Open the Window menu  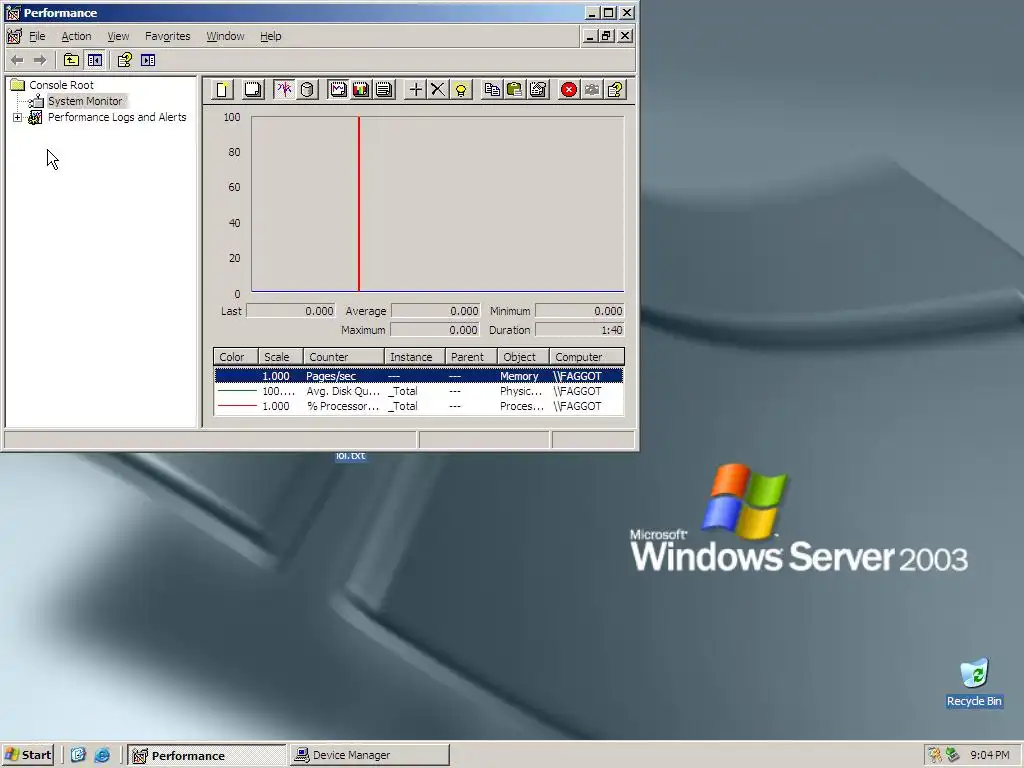pyautogui.click(x=225, y=37)
